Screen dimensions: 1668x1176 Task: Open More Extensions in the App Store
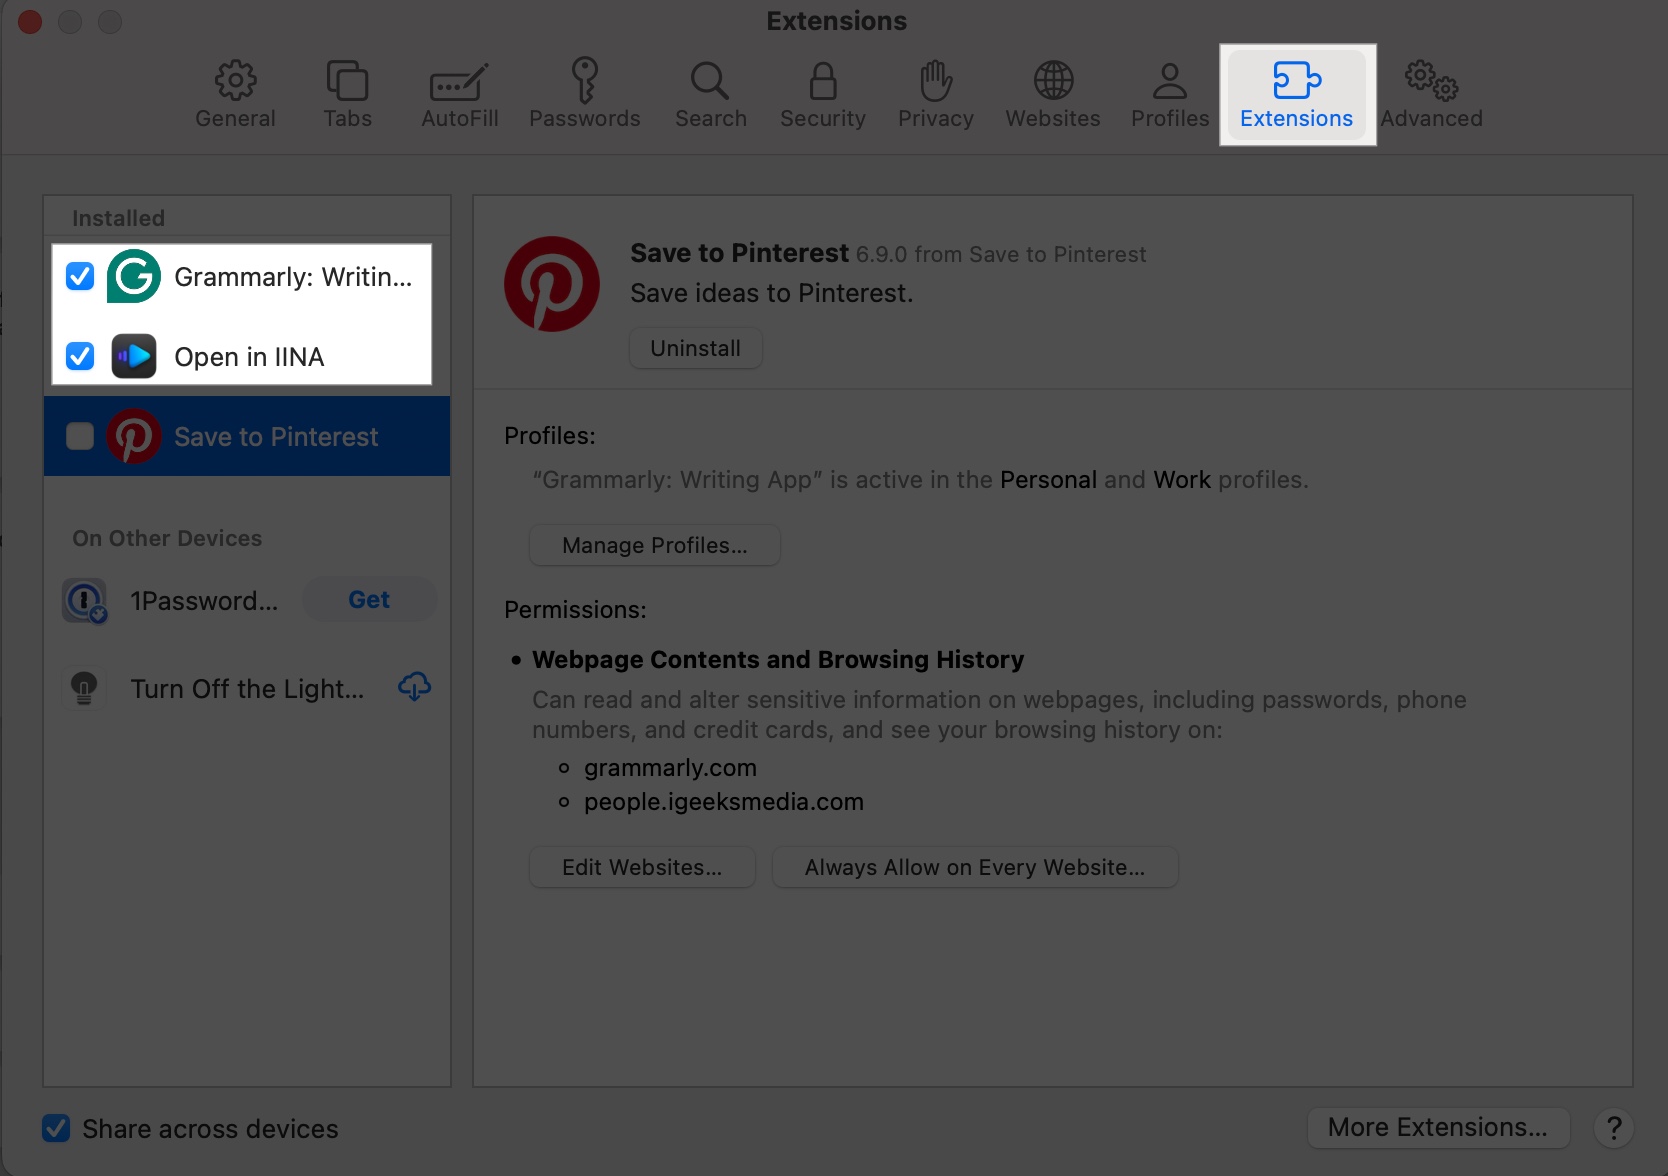pos(1437,1127)
